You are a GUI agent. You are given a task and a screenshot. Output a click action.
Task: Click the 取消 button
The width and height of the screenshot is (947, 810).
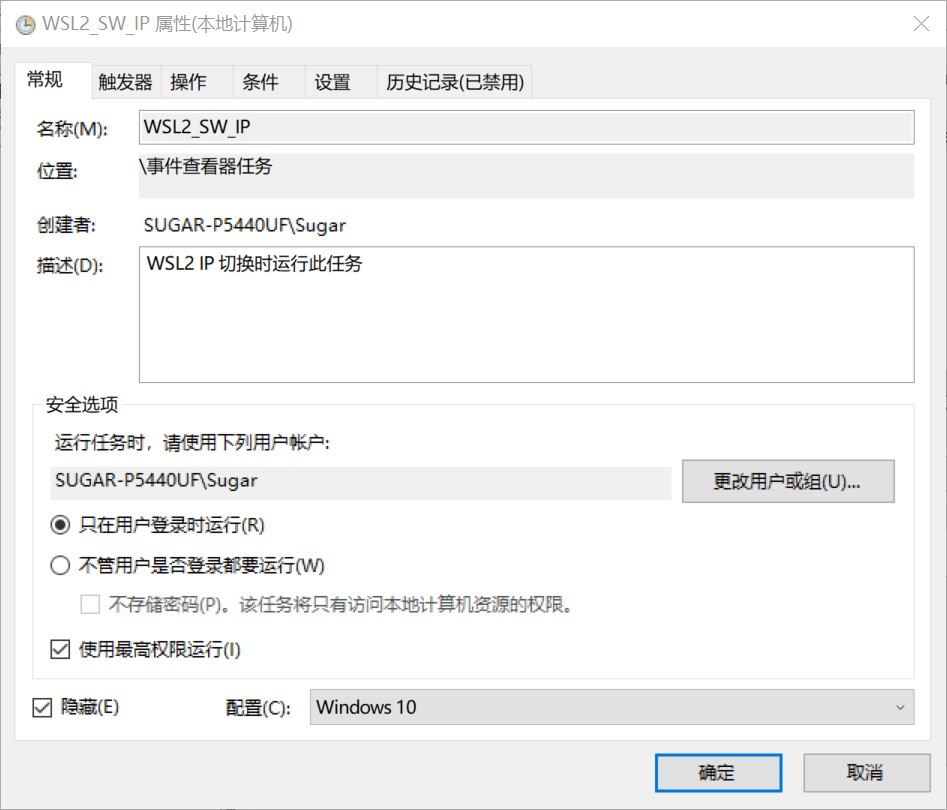(x=866, y=773)
